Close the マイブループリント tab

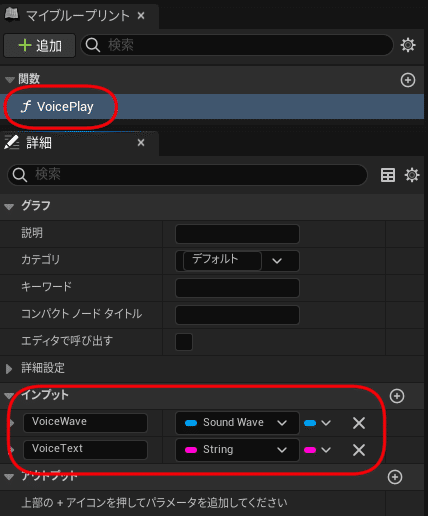pyautogui.click(x=141, y=15)
